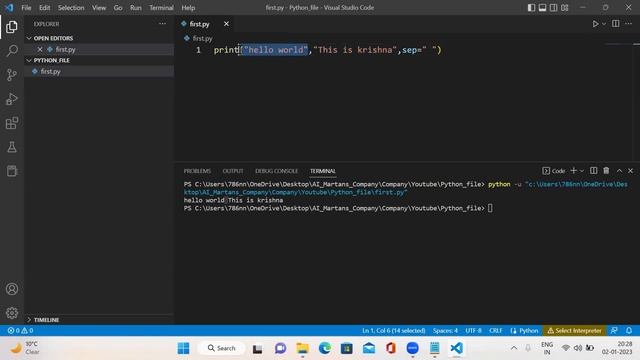Select the Code terminal instance

point(554,171)
